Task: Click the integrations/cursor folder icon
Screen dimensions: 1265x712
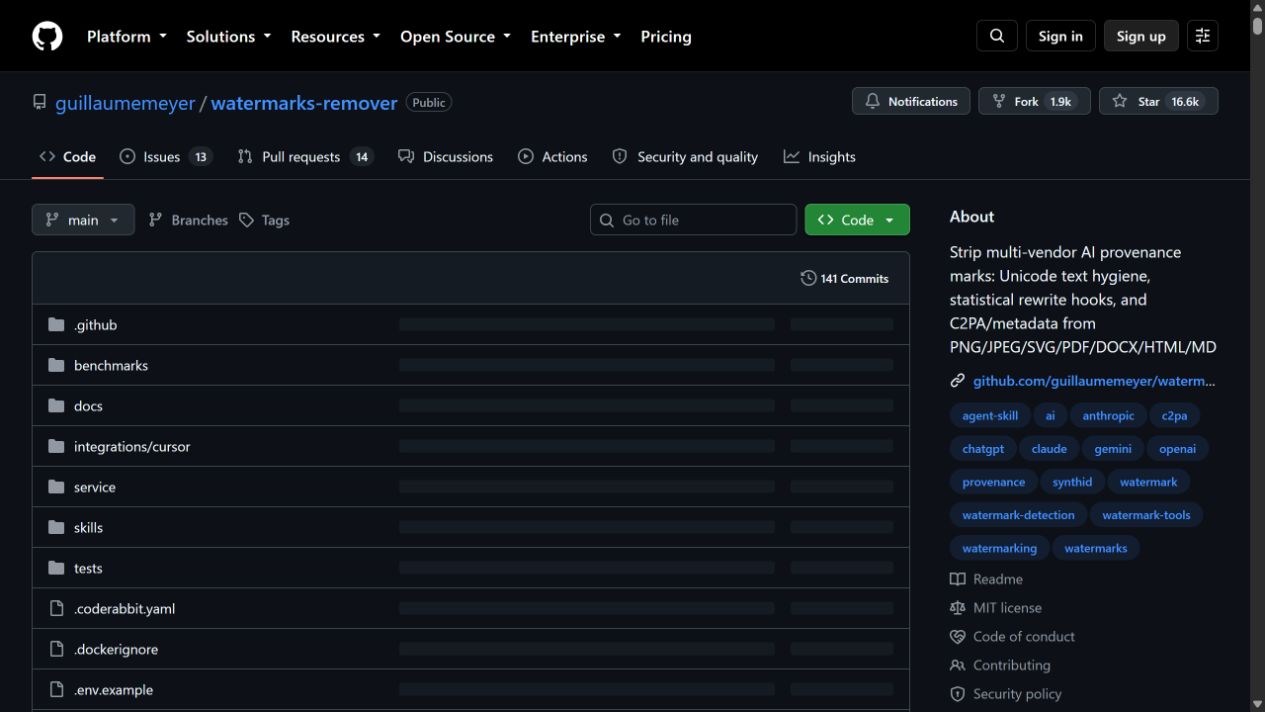Action: pyautogui.click(x=56, y=446)
